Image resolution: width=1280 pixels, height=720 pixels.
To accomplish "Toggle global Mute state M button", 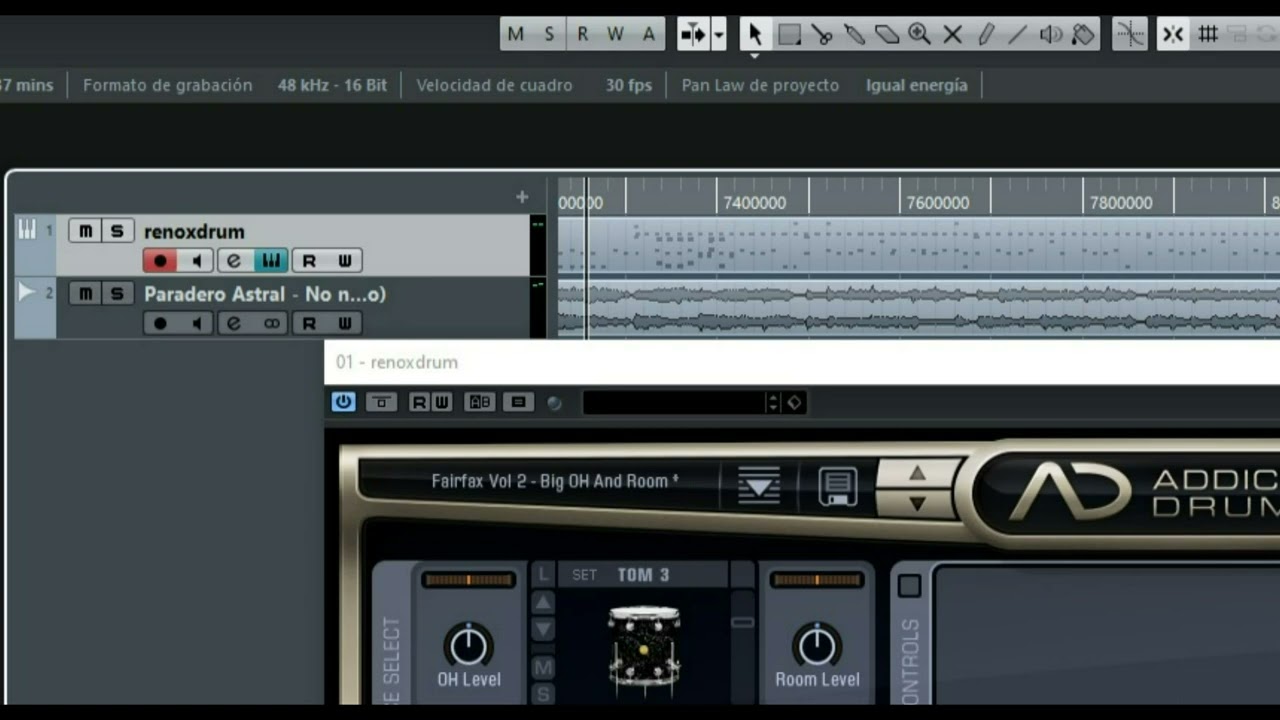I will 516,34.
